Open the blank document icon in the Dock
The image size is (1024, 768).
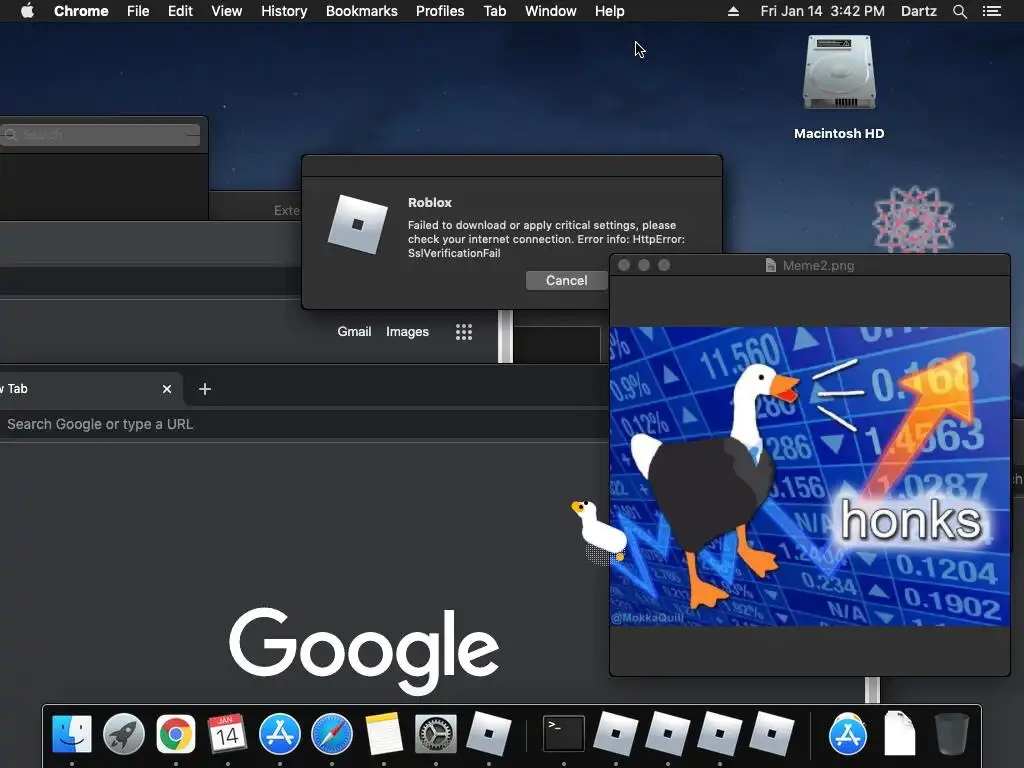pyautogui.click(x=900, y=733)
